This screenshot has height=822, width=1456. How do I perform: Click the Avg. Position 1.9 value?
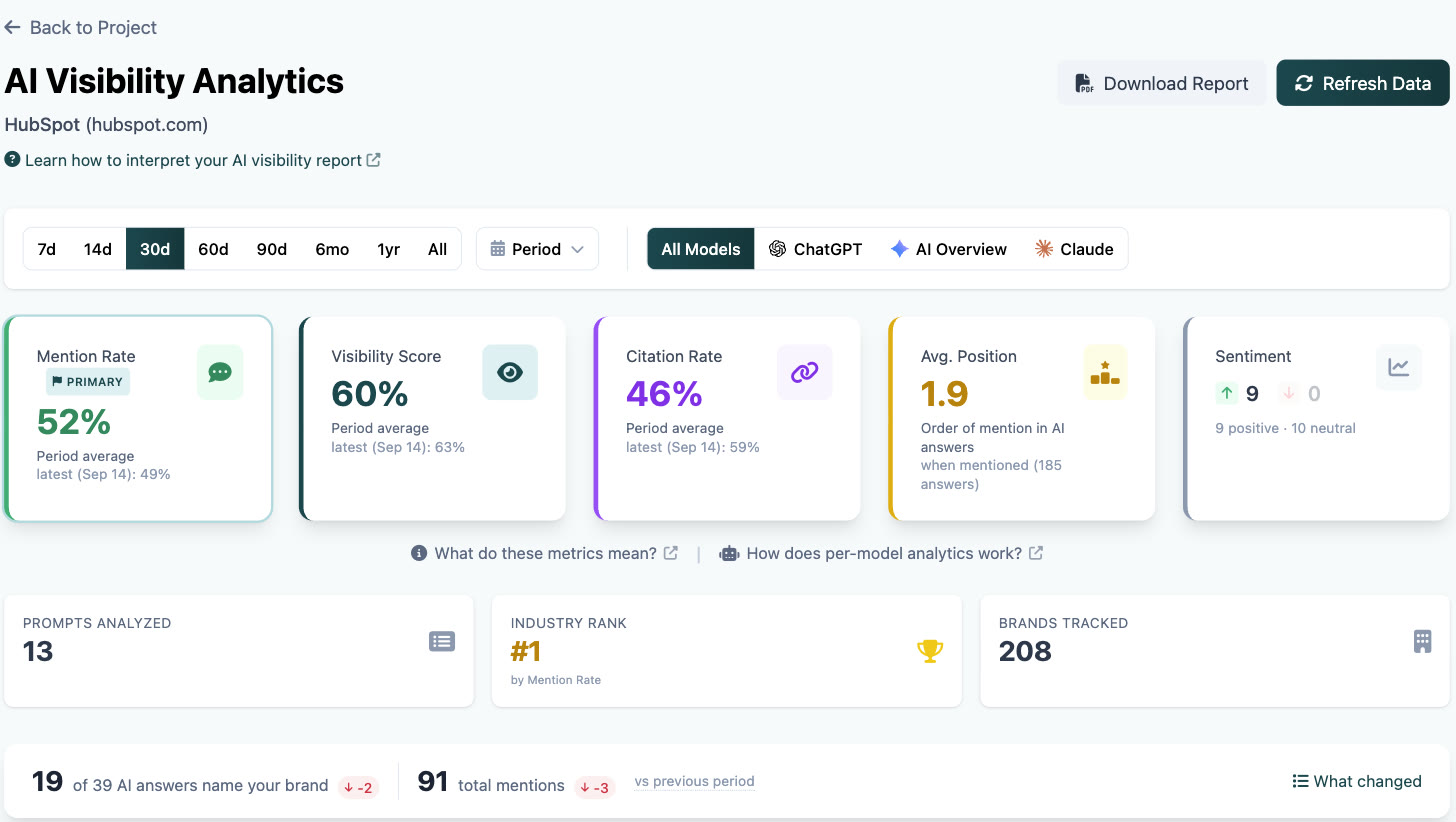click(944, 394)
